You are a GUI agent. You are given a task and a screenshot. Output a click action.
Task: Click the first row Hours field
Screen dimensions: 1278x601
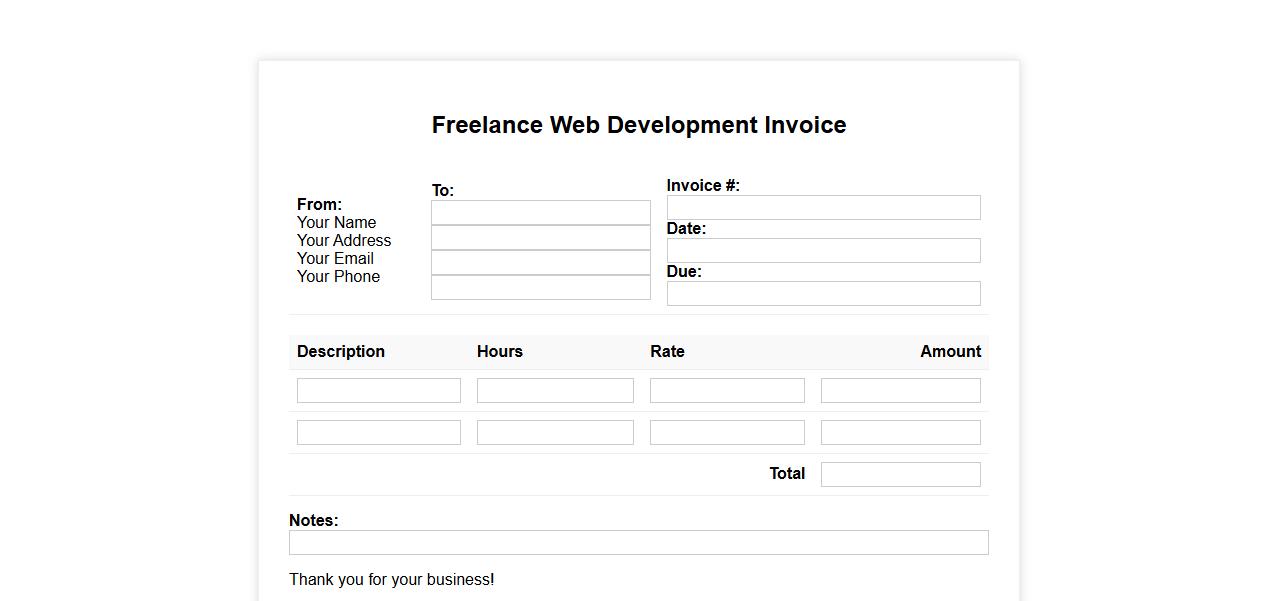point(555,390)
